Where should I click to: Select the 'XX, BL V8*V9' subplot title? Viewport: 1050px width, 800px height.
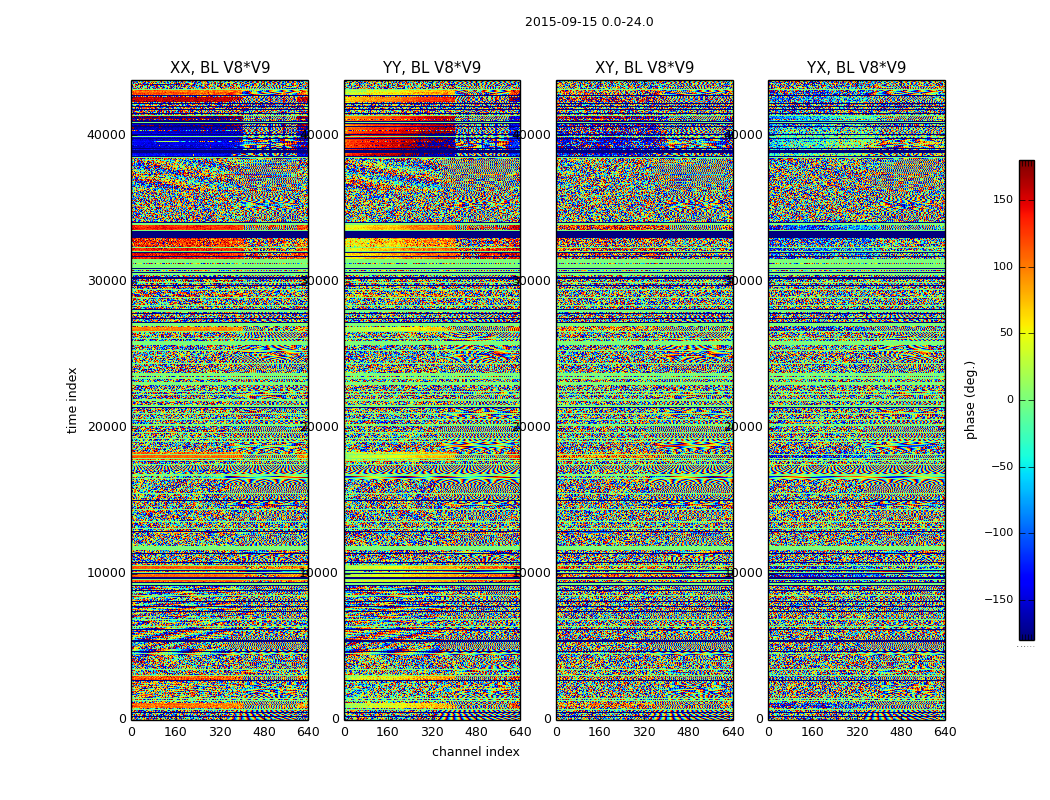tap(220, 68)
